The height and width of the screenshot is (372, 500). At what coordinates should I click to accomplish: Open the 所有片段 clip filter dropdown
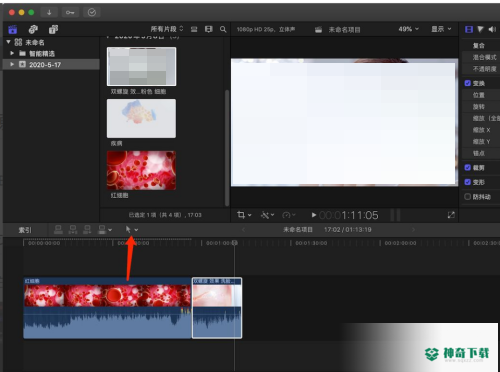coord(167,29)
